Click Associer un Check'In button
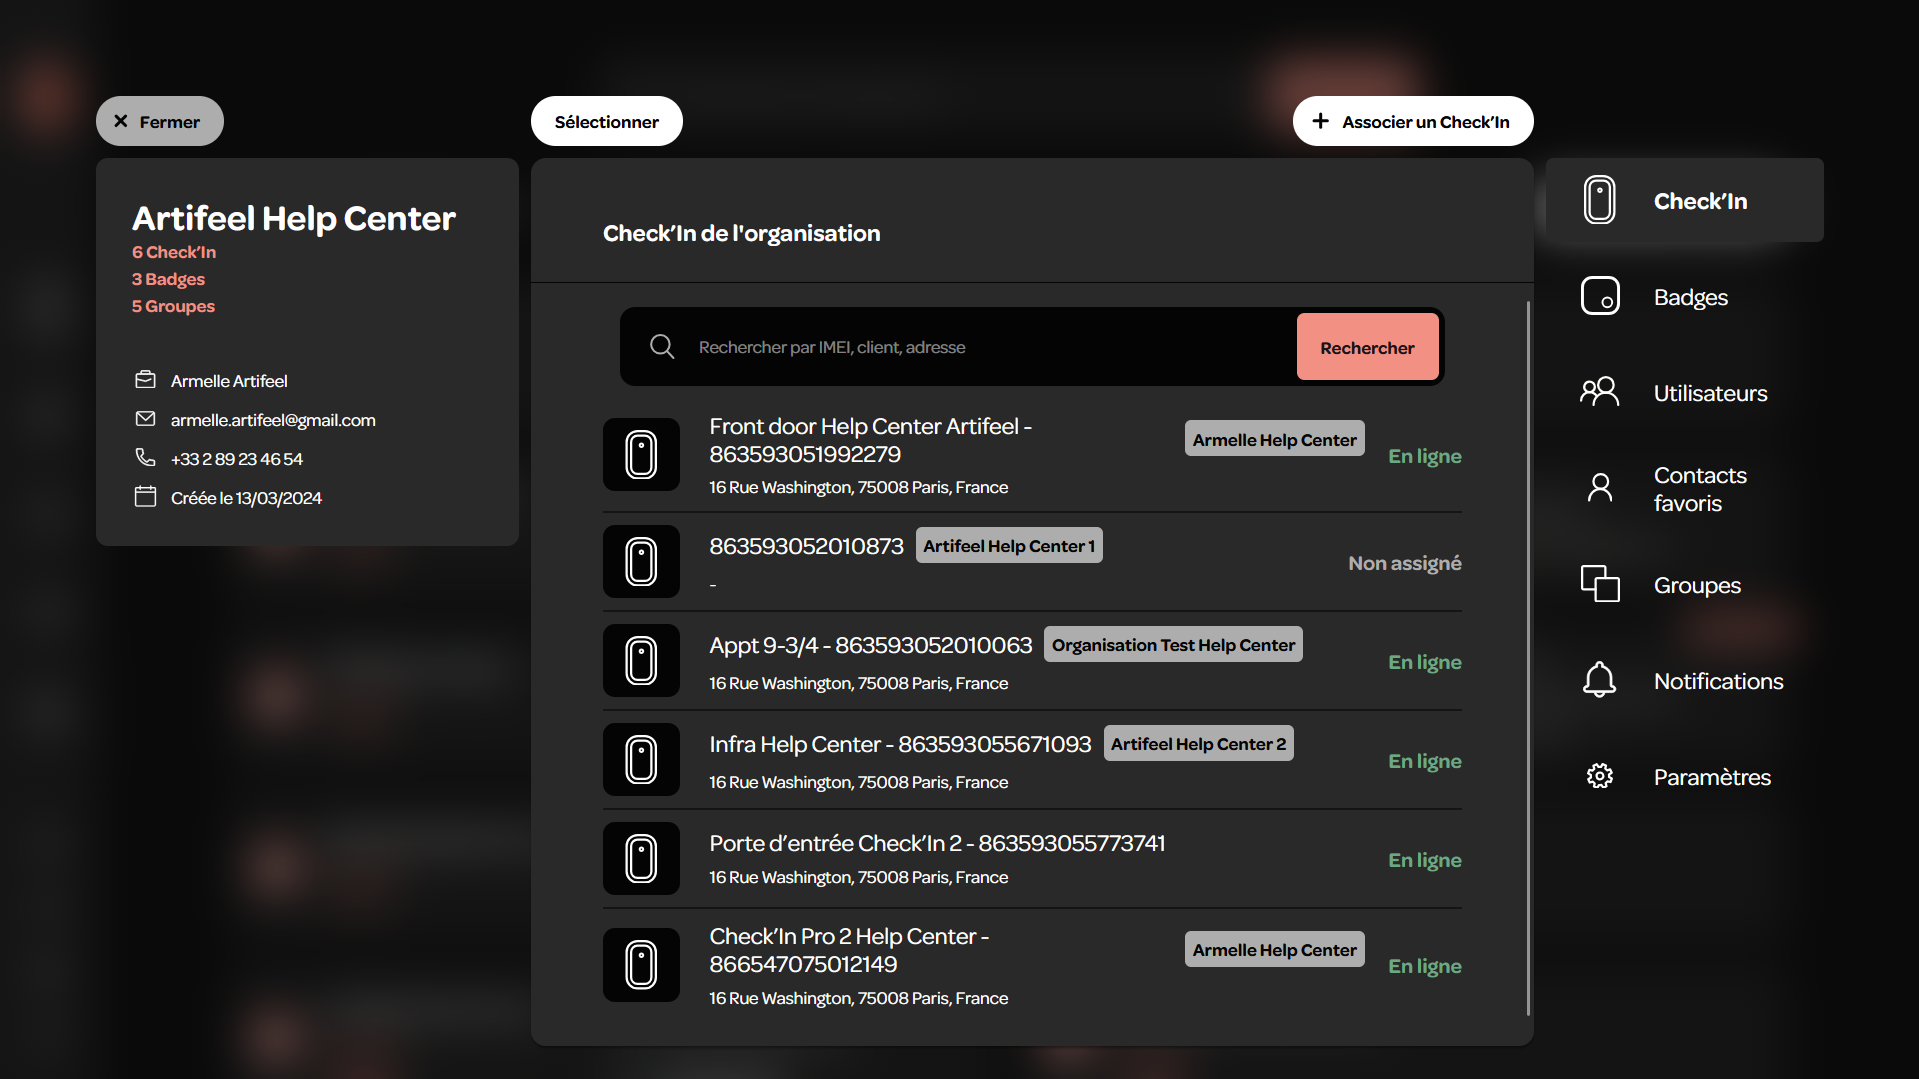 (1412, 121)
